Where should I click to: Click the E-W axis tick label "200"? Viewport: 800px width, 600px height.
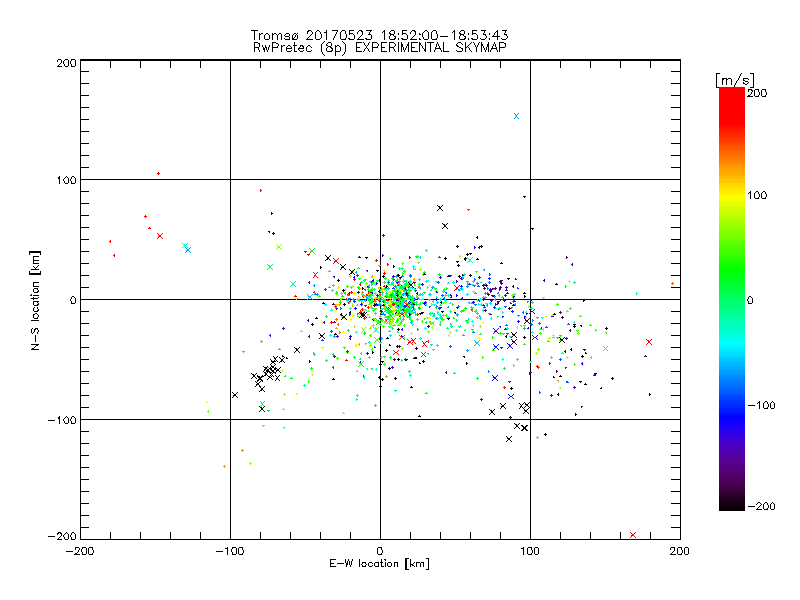(x=679, y=551)
